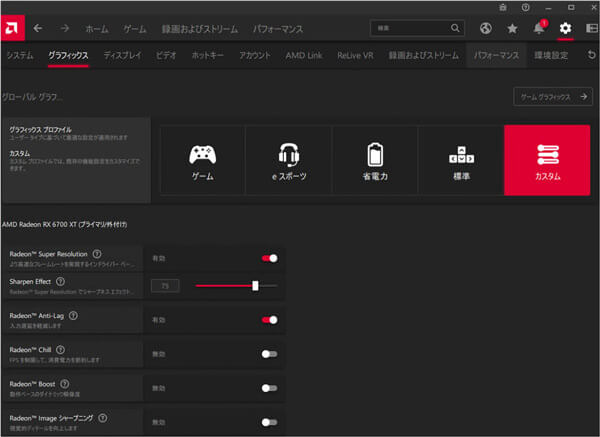Click into the search field
Image resolution: width=600 pixels, height=437 pixels.
(417, 28)
